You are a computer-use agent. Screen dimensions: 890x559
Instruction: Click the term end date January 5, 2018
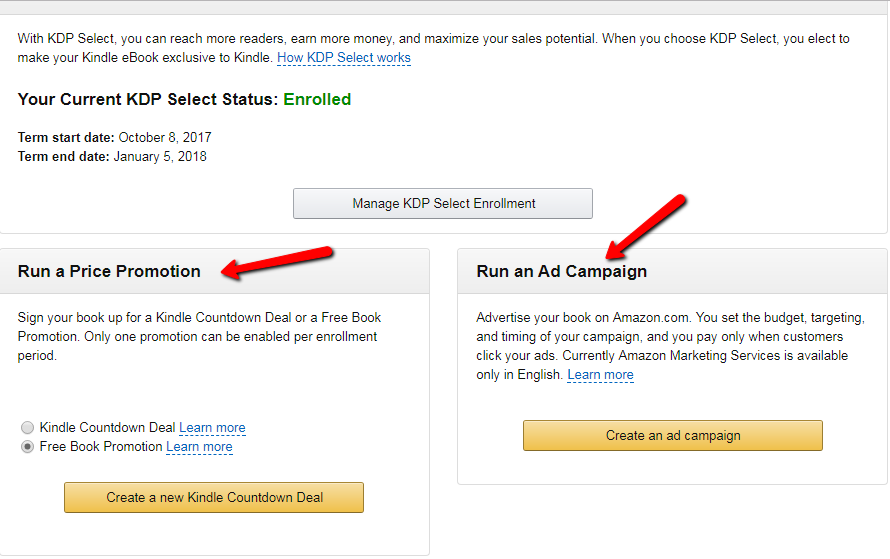click(160, 156)
